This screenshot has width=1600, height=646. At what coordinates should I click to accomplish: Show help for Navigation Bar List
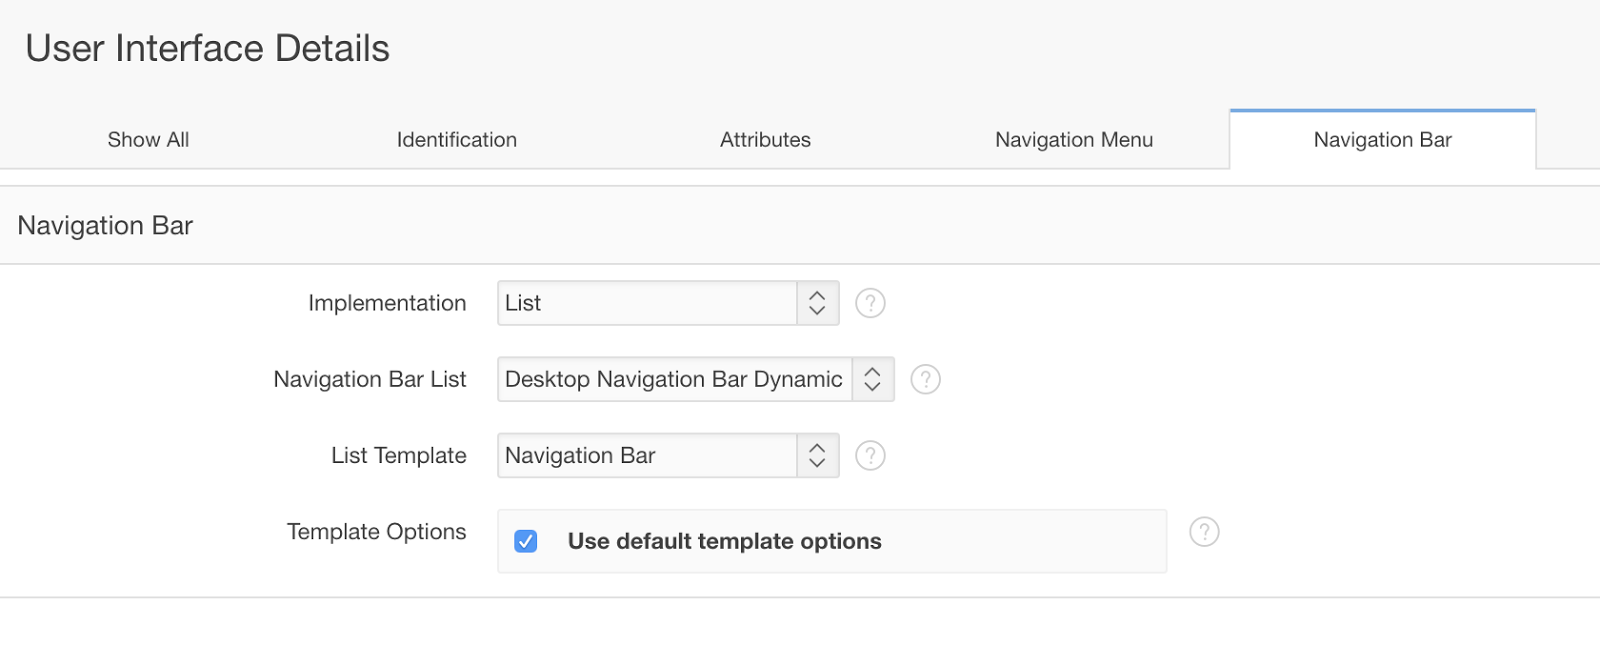(926, 379)
